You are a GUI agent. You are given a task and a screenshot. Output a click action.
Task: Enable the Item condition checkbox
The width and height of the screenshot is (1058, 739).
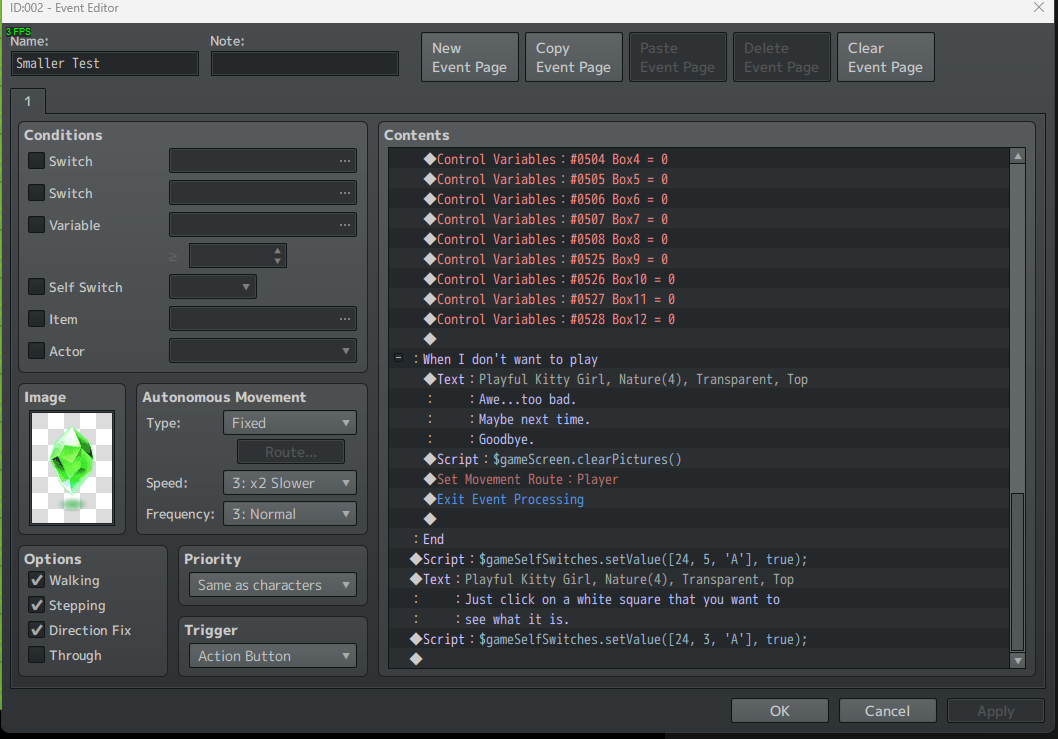point(36,319)
